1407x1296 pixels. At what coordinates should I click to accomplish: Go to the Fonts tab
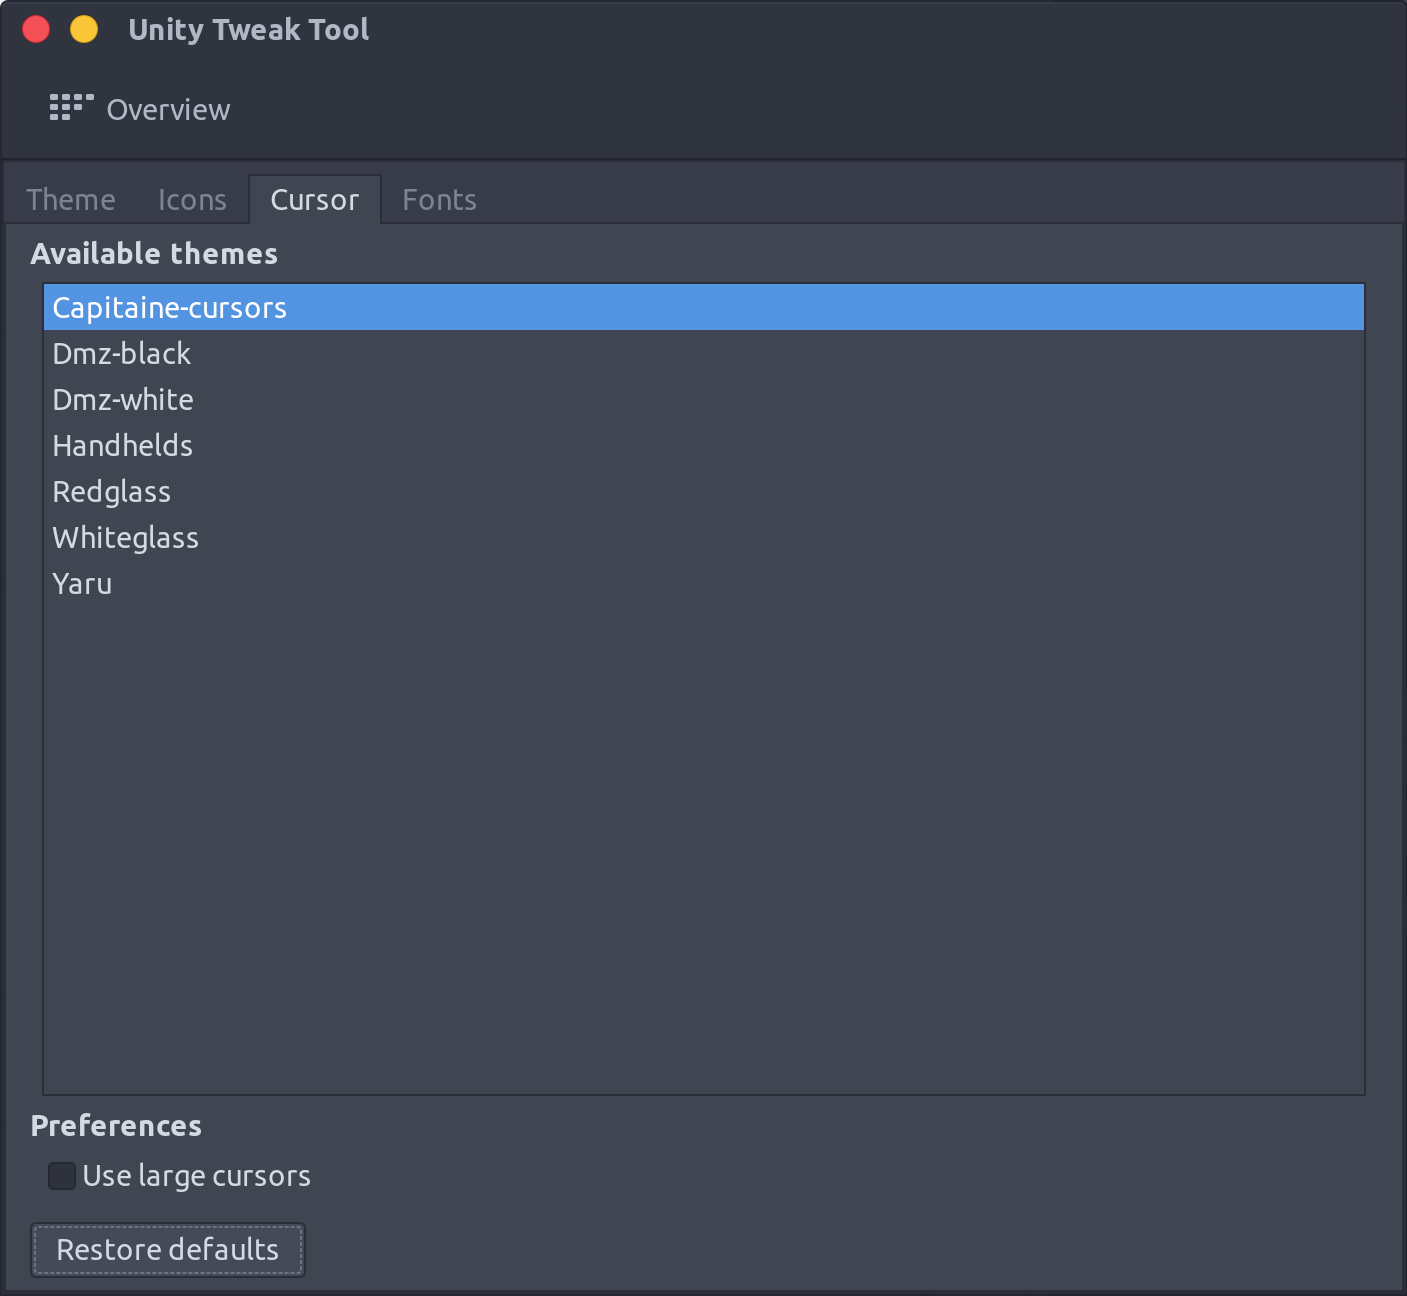[439, 200]
